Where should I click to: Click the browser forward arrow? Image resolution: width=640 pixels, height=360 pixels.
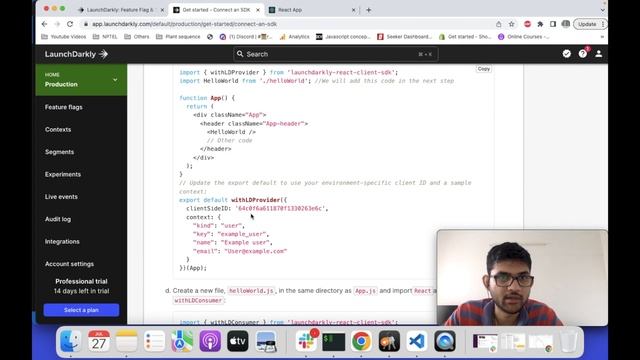tap(57, 24)
